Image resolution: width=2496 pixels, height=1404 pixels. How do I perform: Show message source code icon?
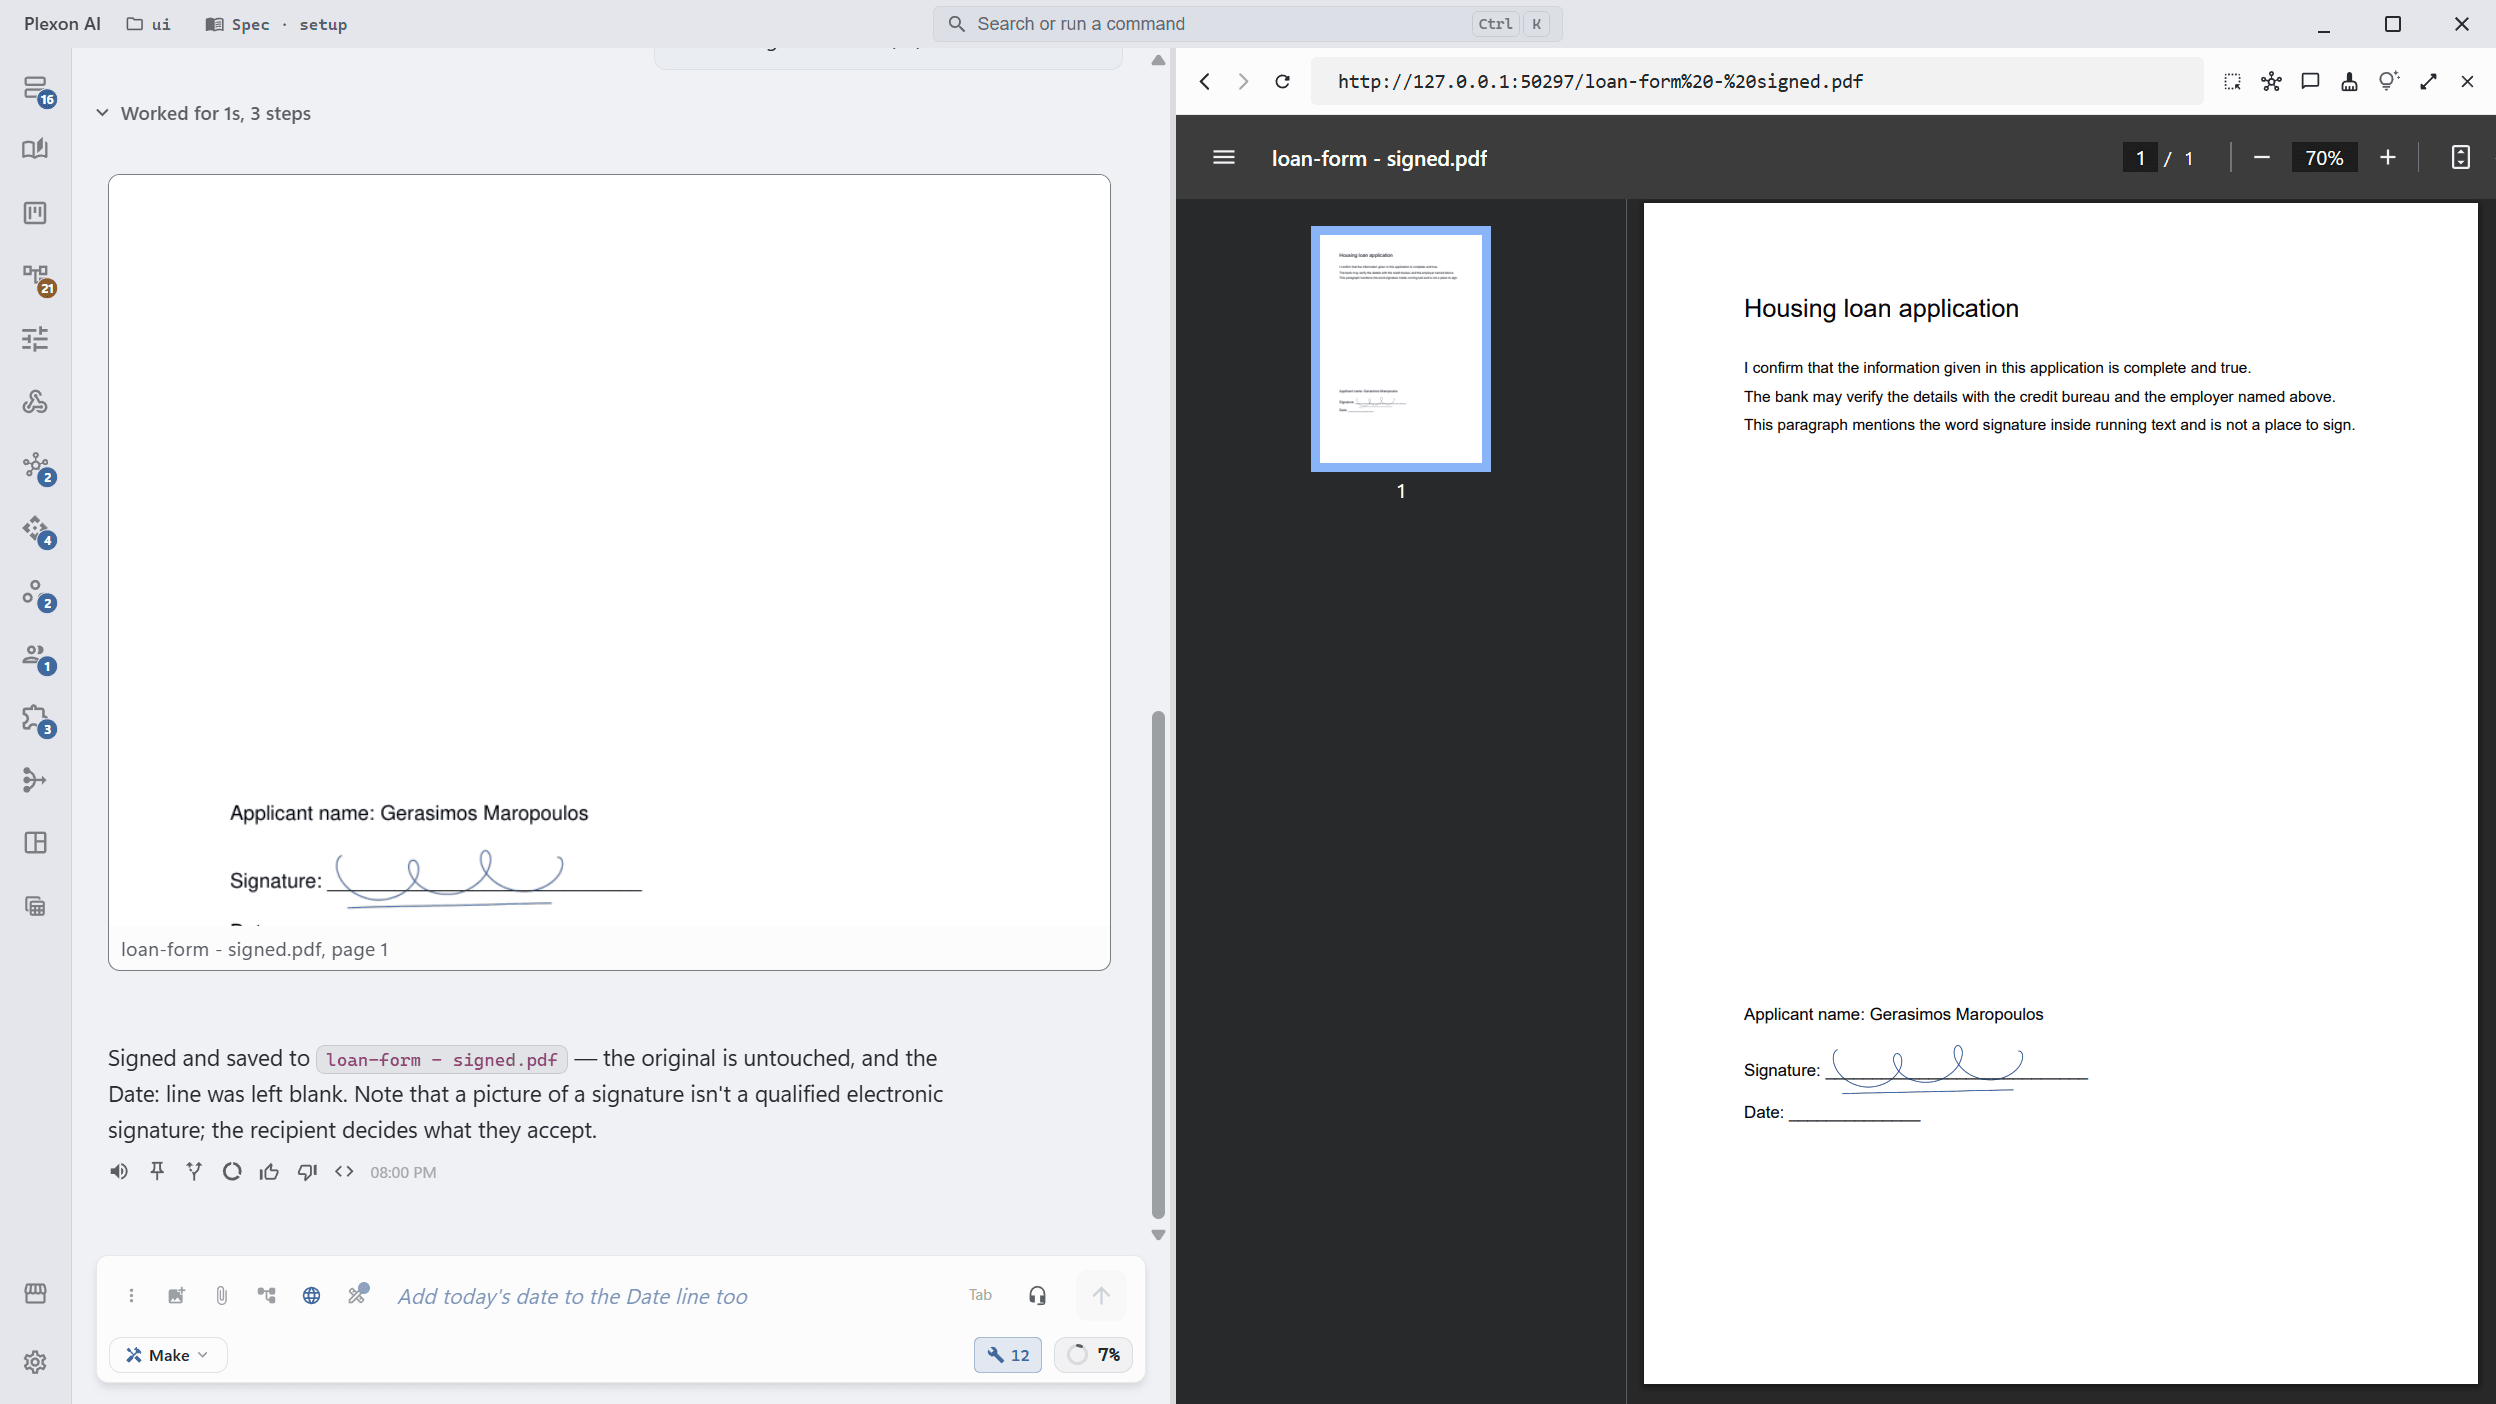(344, 1171)
